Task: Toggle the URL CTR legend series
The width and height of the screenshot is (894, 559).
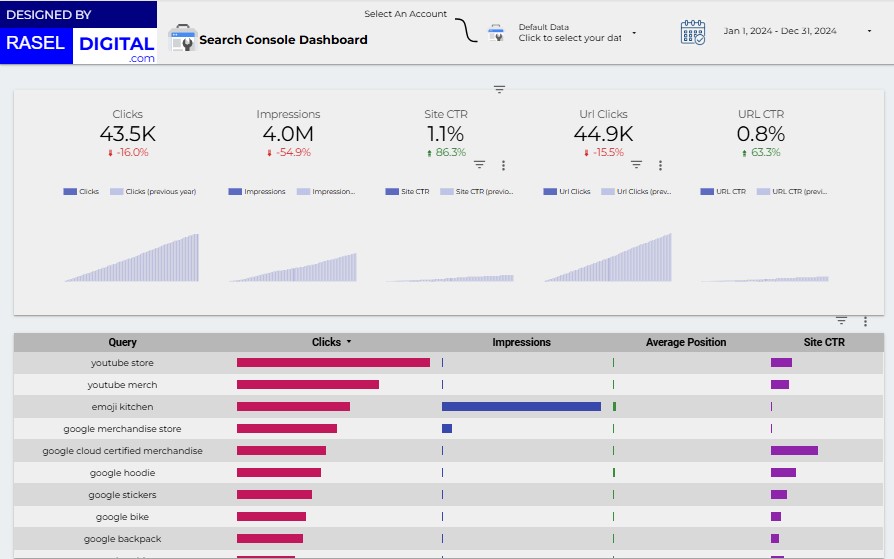Action: [x=724, y=191]
